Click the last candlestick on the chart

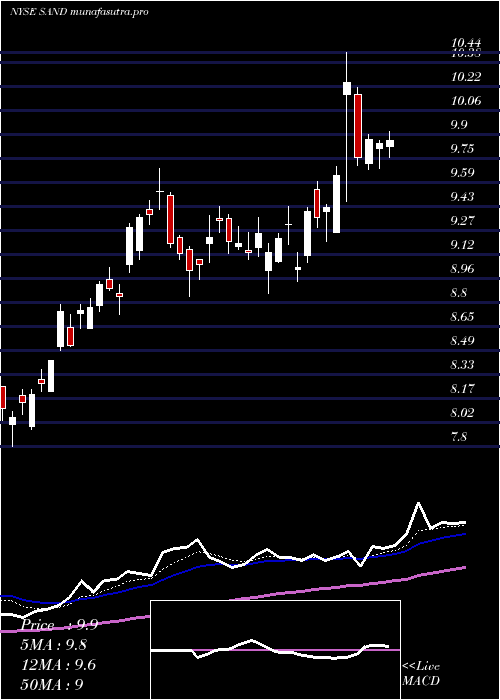click(x=390, y=143)
